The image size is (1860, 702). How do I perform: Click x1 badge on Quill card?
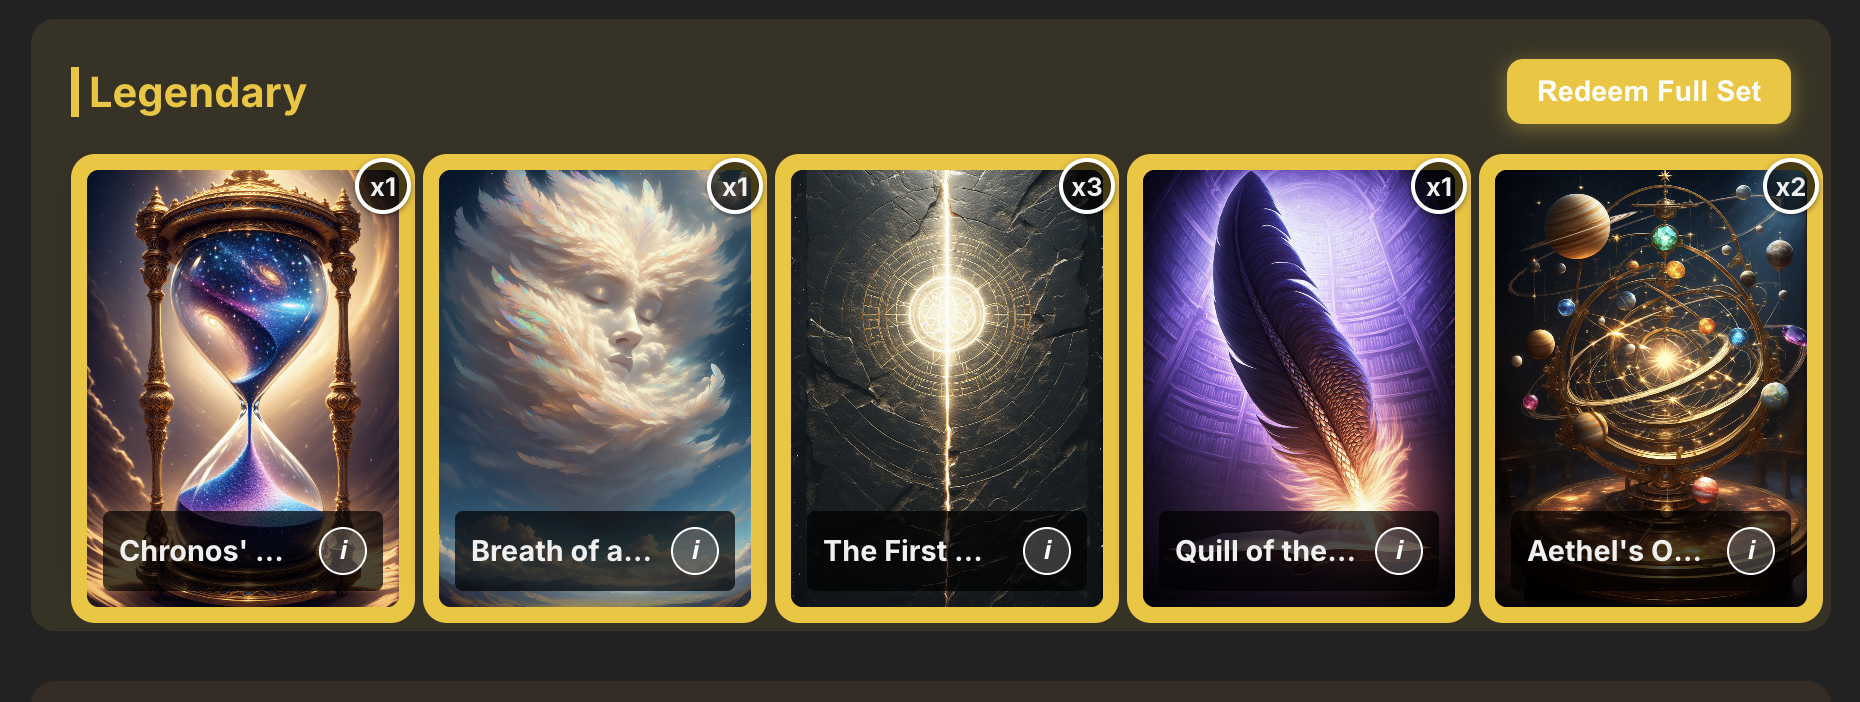click(x=1439, y=187)
